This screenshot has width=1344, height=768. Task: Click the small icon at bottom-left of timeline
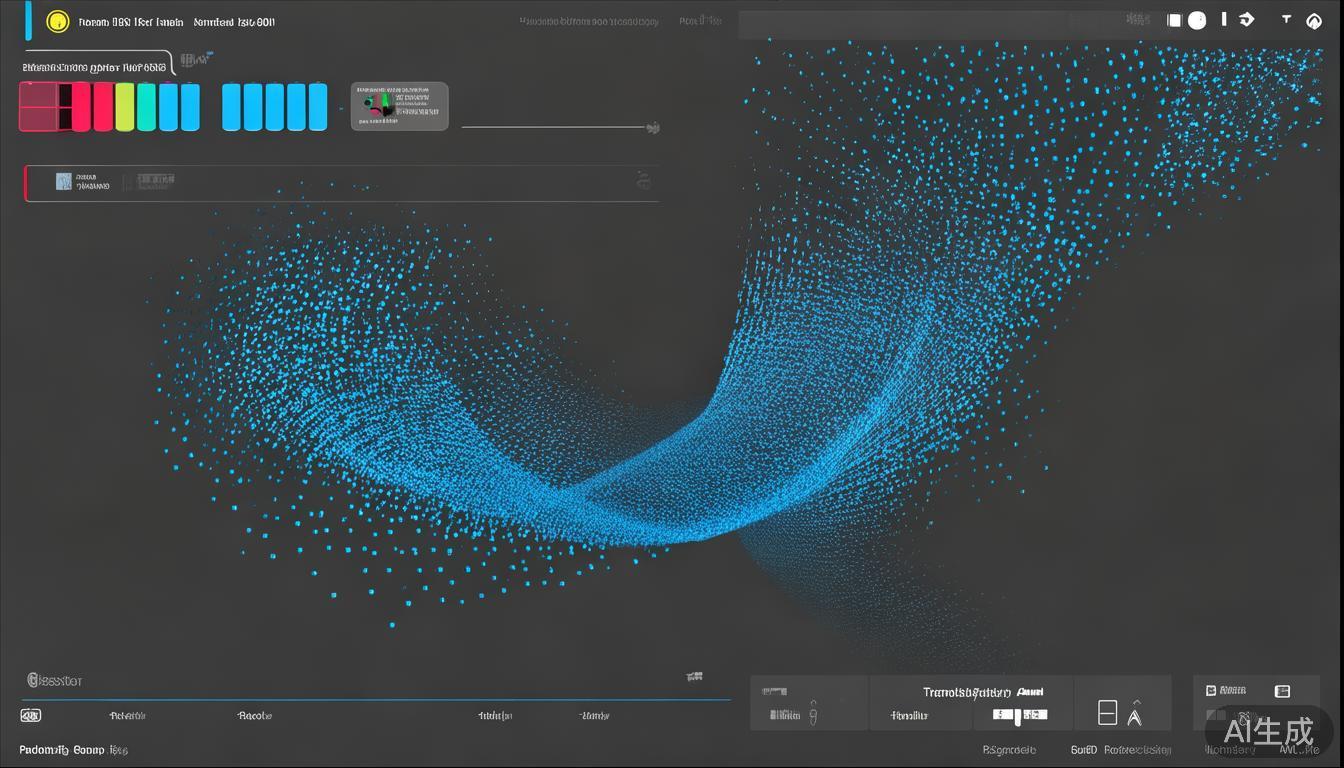click(31, 715)
